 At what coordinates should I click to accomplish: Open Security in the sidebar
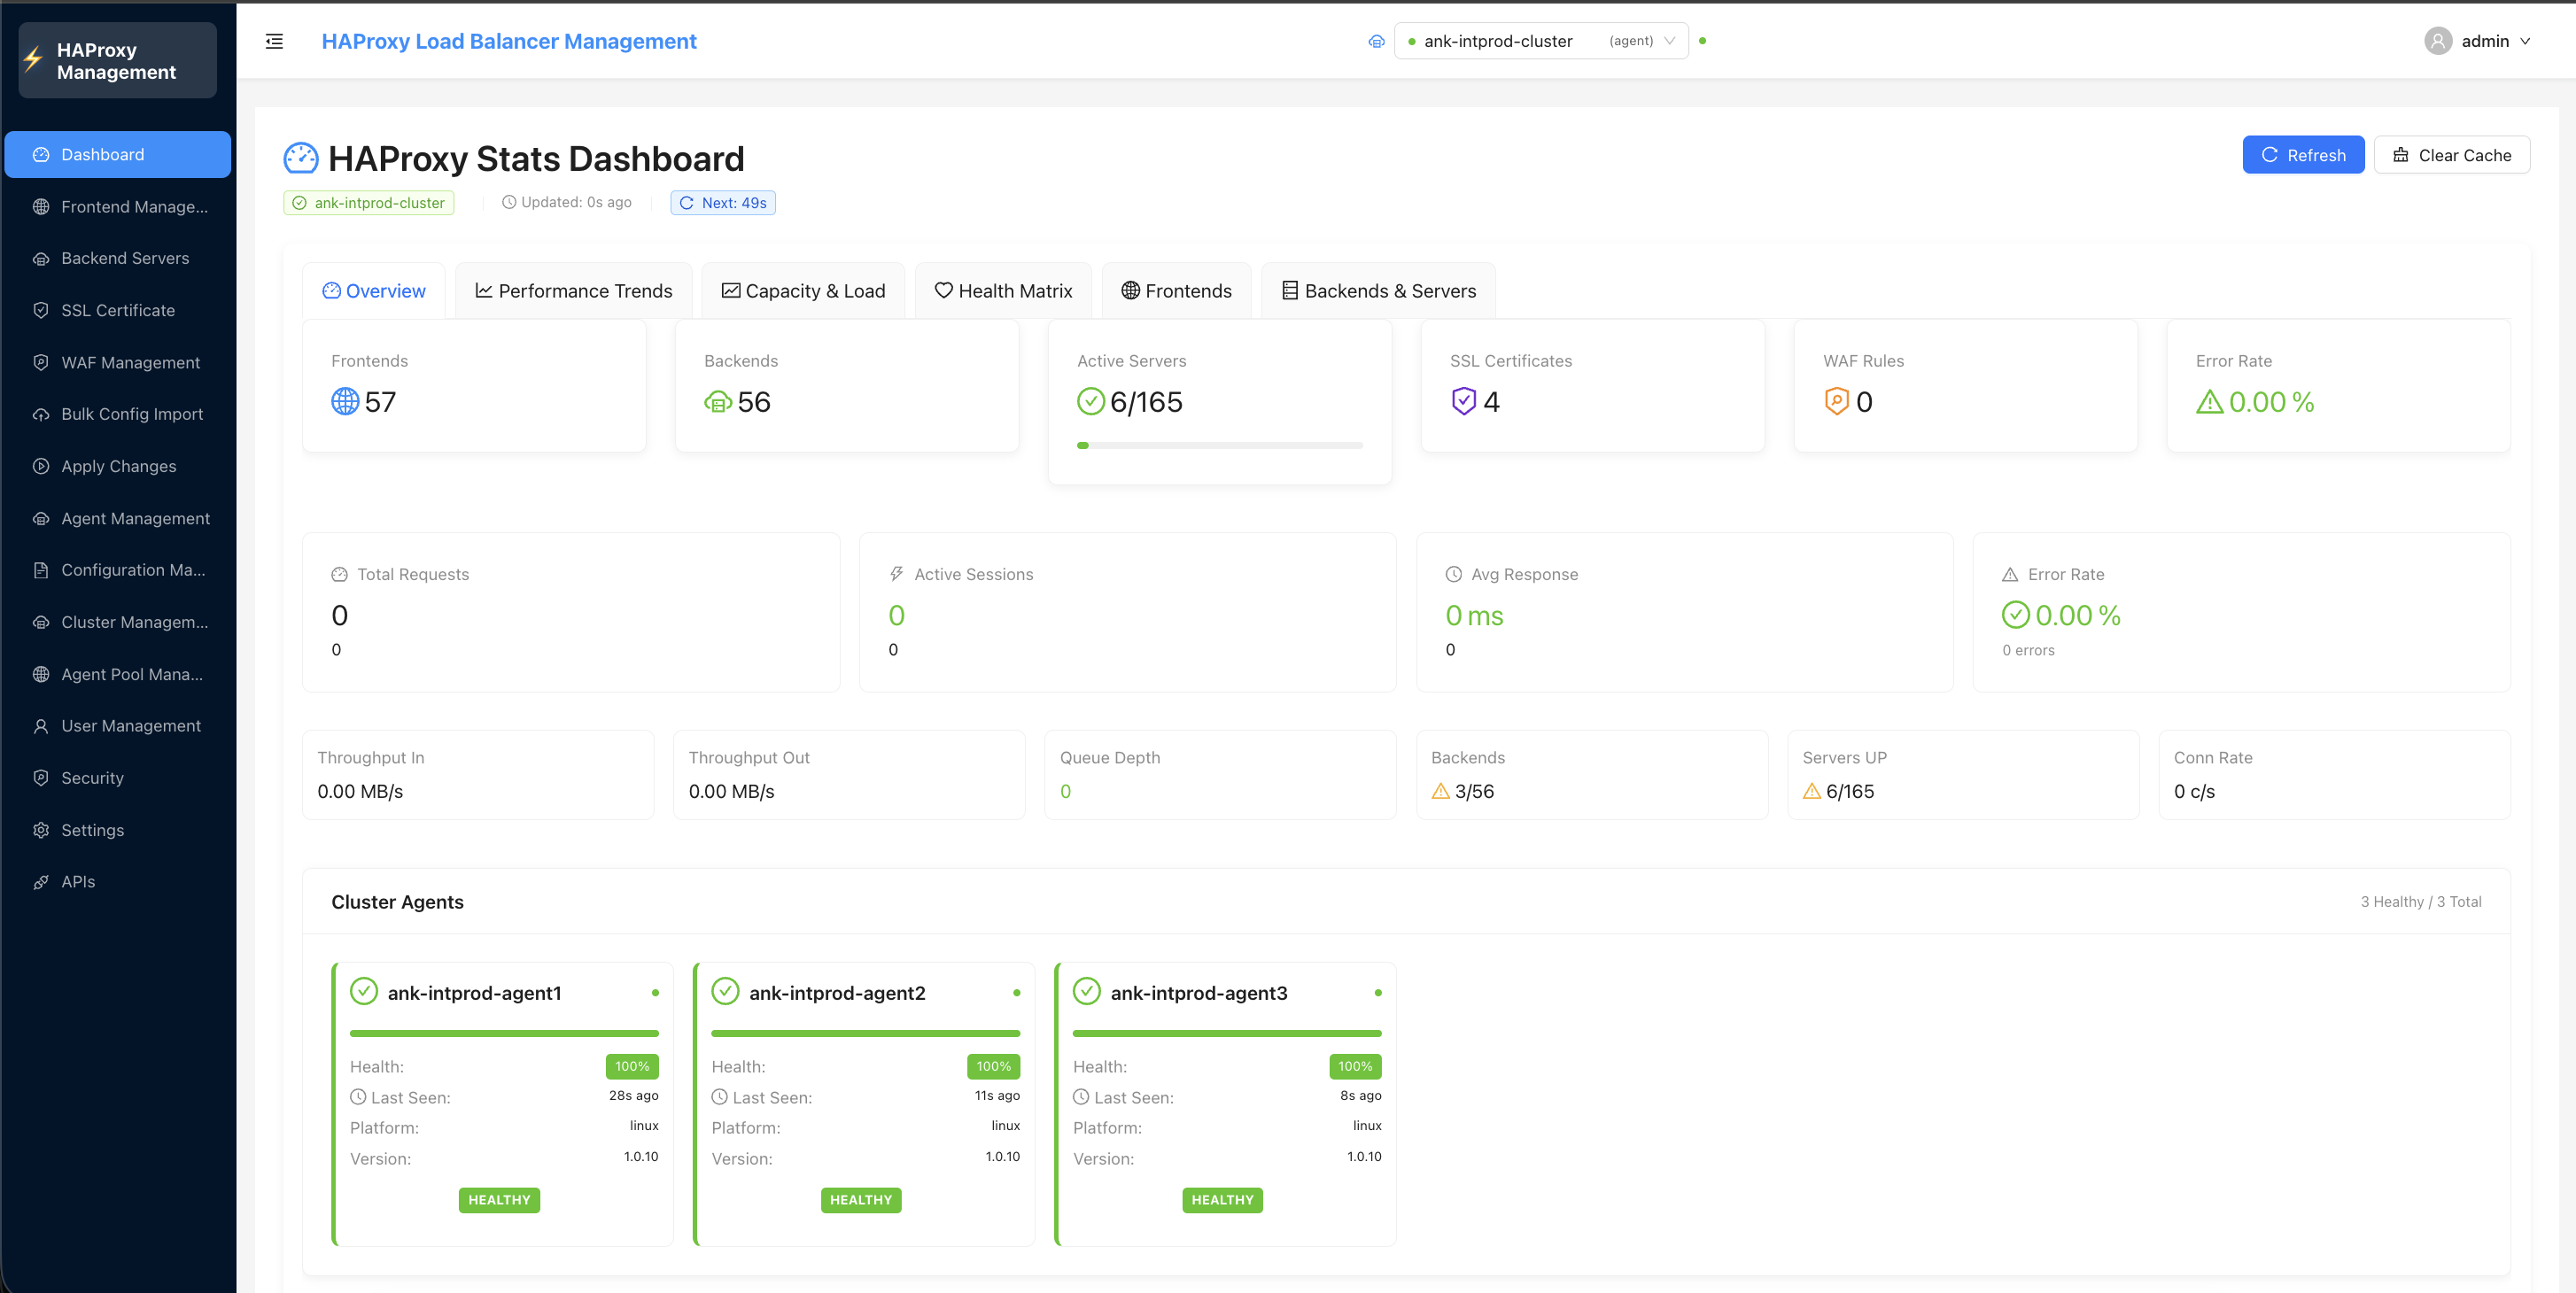coord(118,778)
